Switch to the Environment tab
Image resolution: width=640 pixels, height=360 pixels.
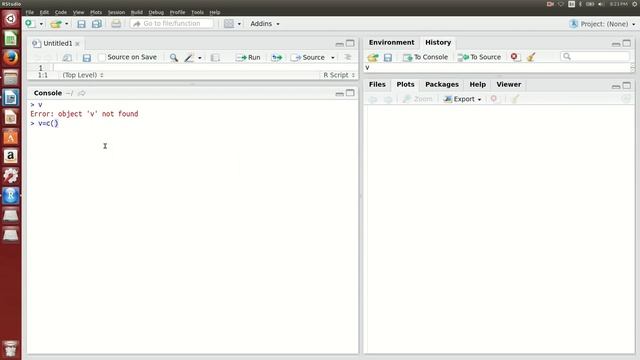391,42
